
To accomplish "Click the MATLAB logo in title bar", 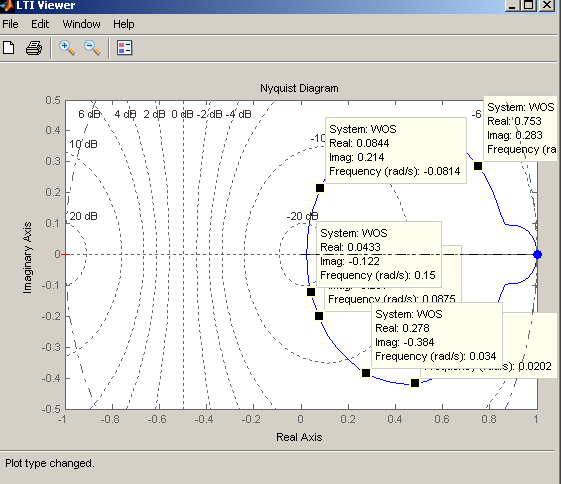I will 7,5.
